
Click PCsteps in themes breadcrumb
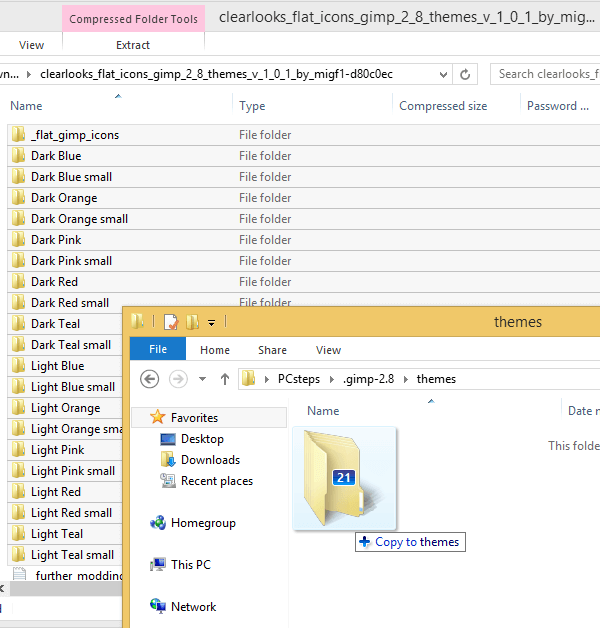(x=299, y=379)
